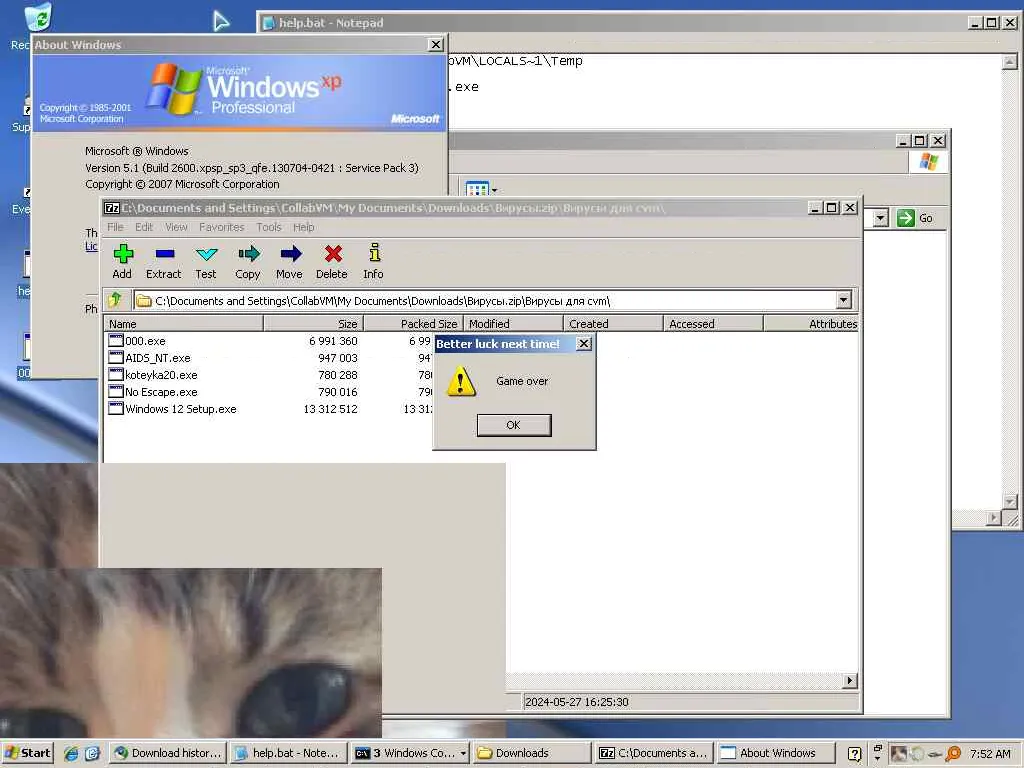
Task: Click the orange tray icon beside the clock
Action: (953, 754)
